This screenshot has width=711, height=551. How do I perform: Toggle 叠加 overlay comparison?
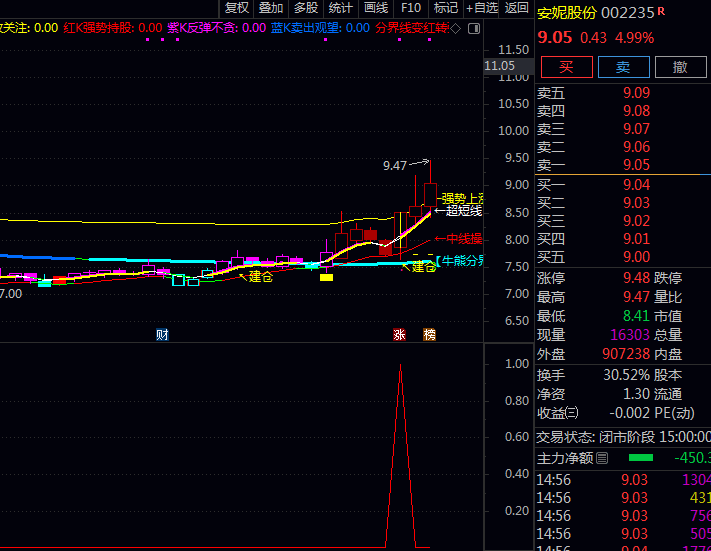pyautogui.click(x=271, y=8)
